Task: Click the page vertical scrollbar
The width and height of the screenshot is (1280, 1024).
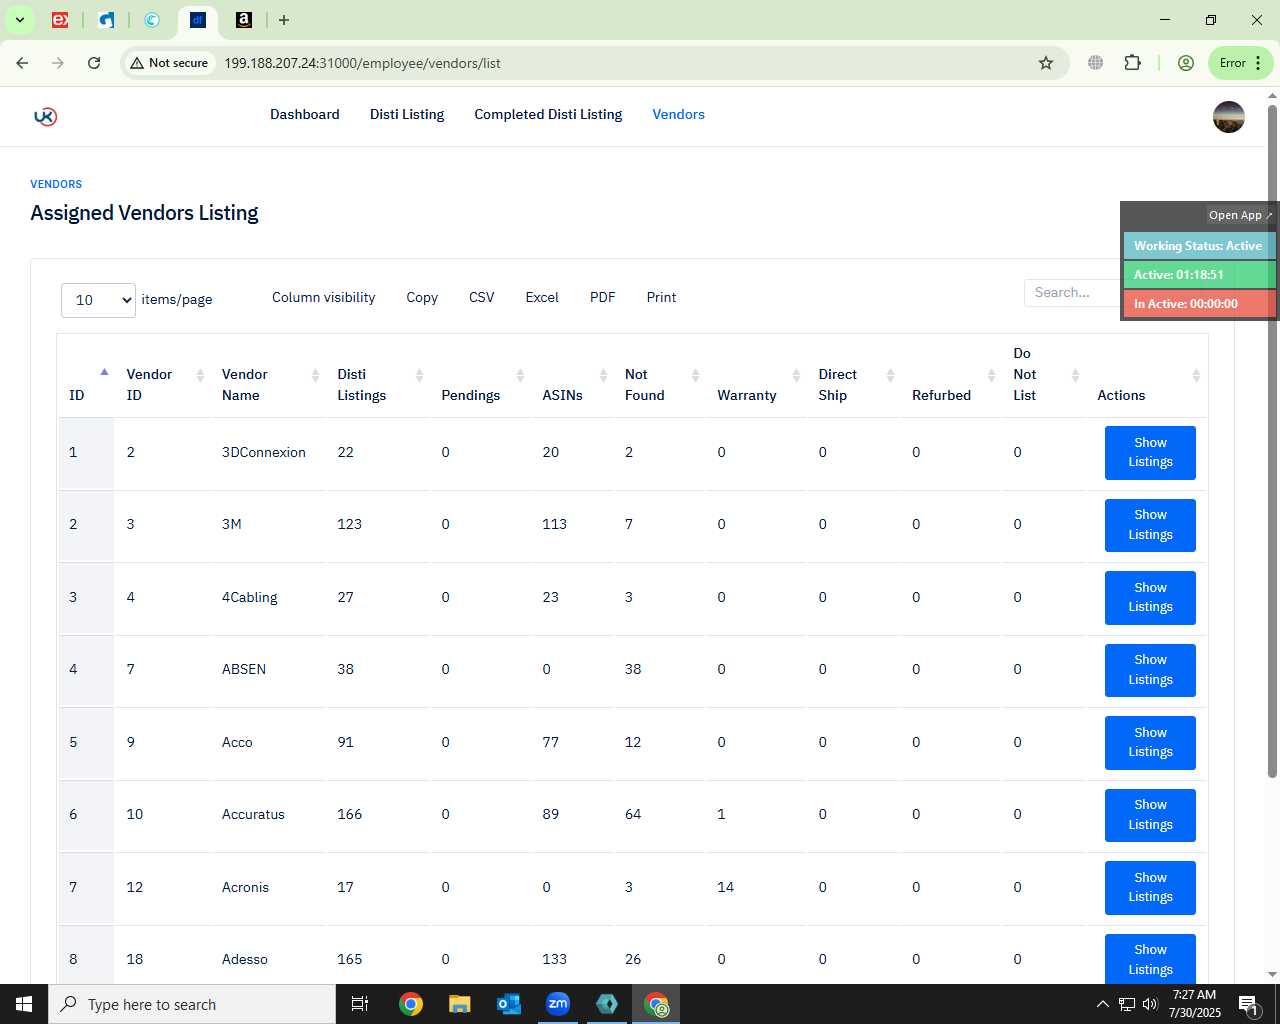Action: pyautogui.click(x=1272, y=440)
